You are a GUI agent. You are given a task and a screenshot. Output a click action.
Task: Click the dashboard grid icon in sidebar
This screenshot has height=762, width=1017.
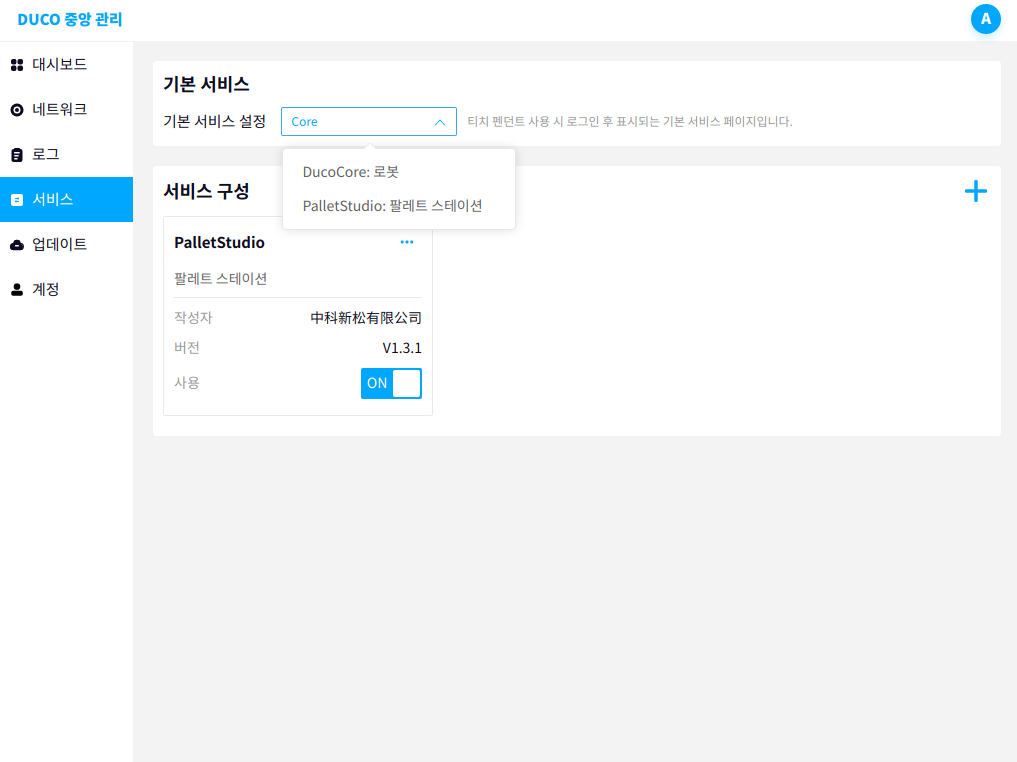[x=17, y=65]
